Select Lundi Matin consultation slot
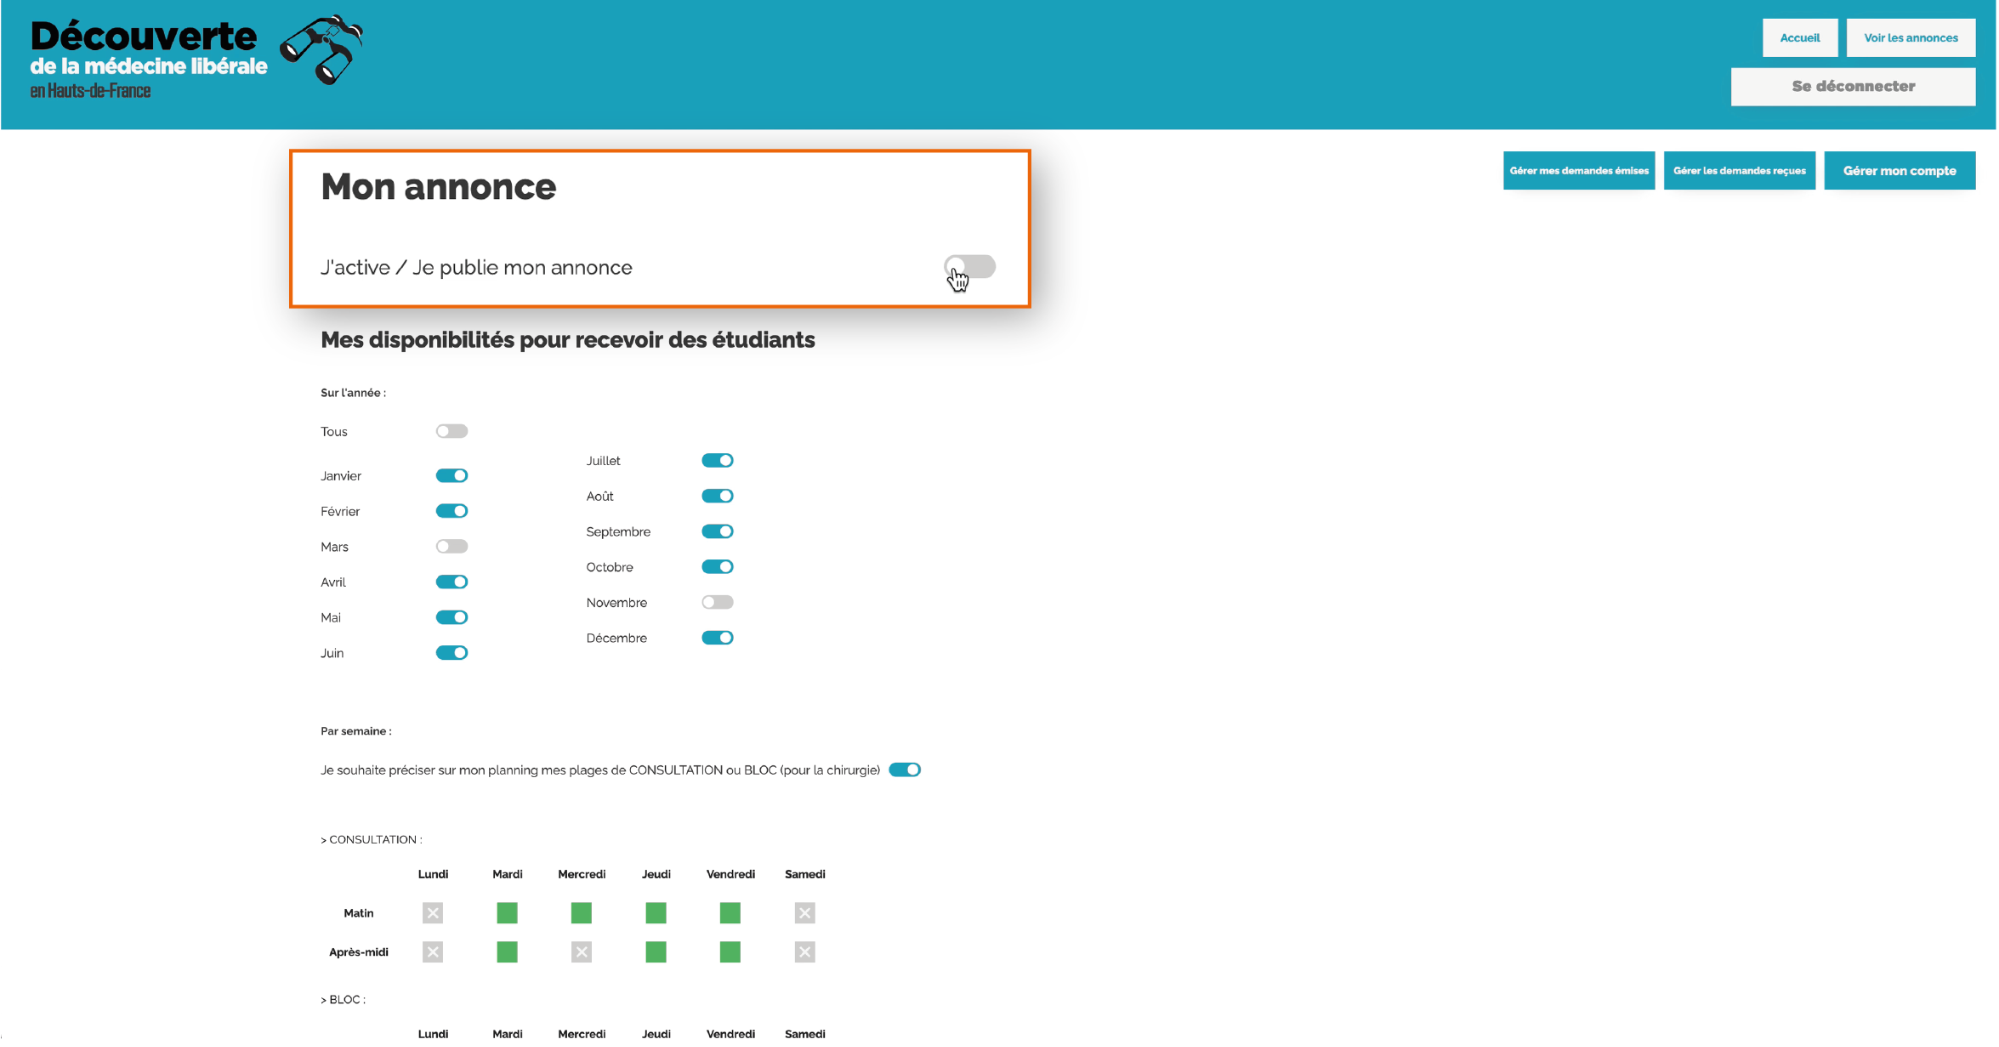This screenshot has width=1999, height=1047. click(x=432, y=913)
